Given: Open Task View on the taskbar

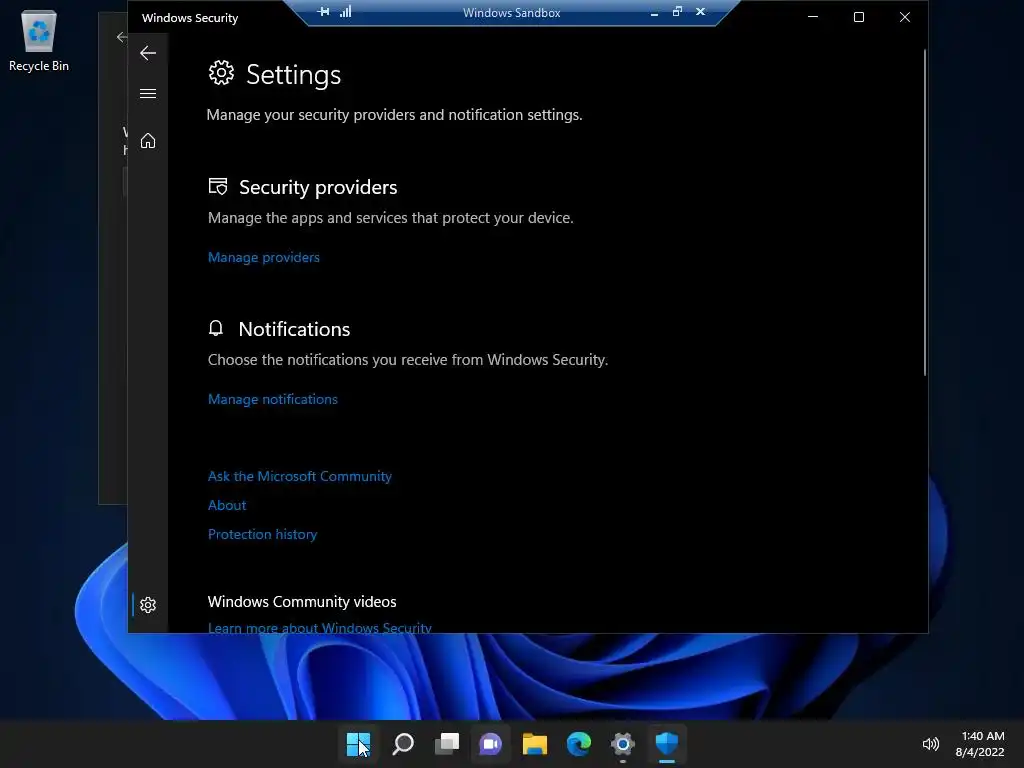Looking at the screenshot, I should tap(447, 744).
